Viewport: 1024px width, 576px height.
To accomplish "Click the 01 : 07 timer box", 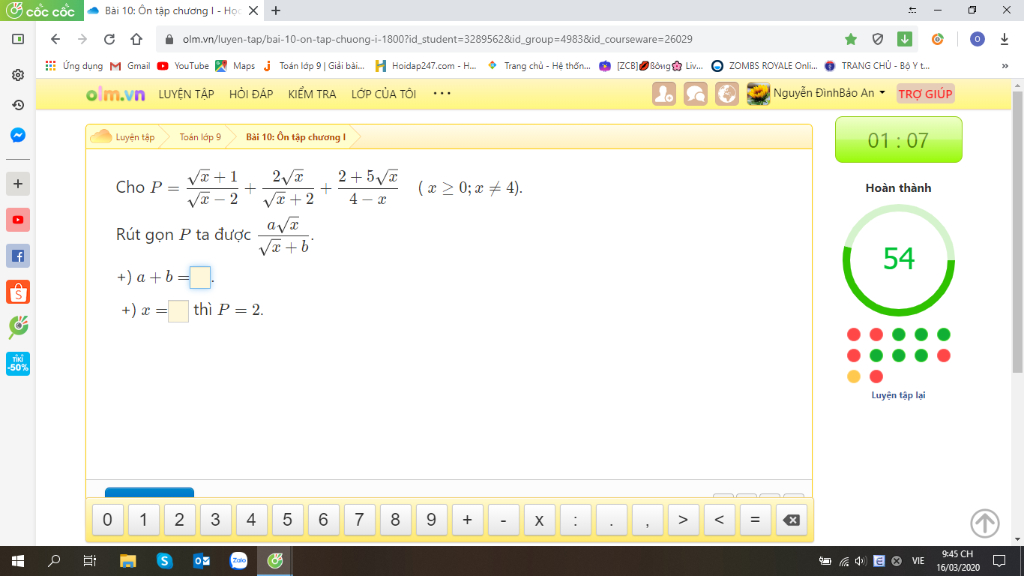I will pos(899,140).
